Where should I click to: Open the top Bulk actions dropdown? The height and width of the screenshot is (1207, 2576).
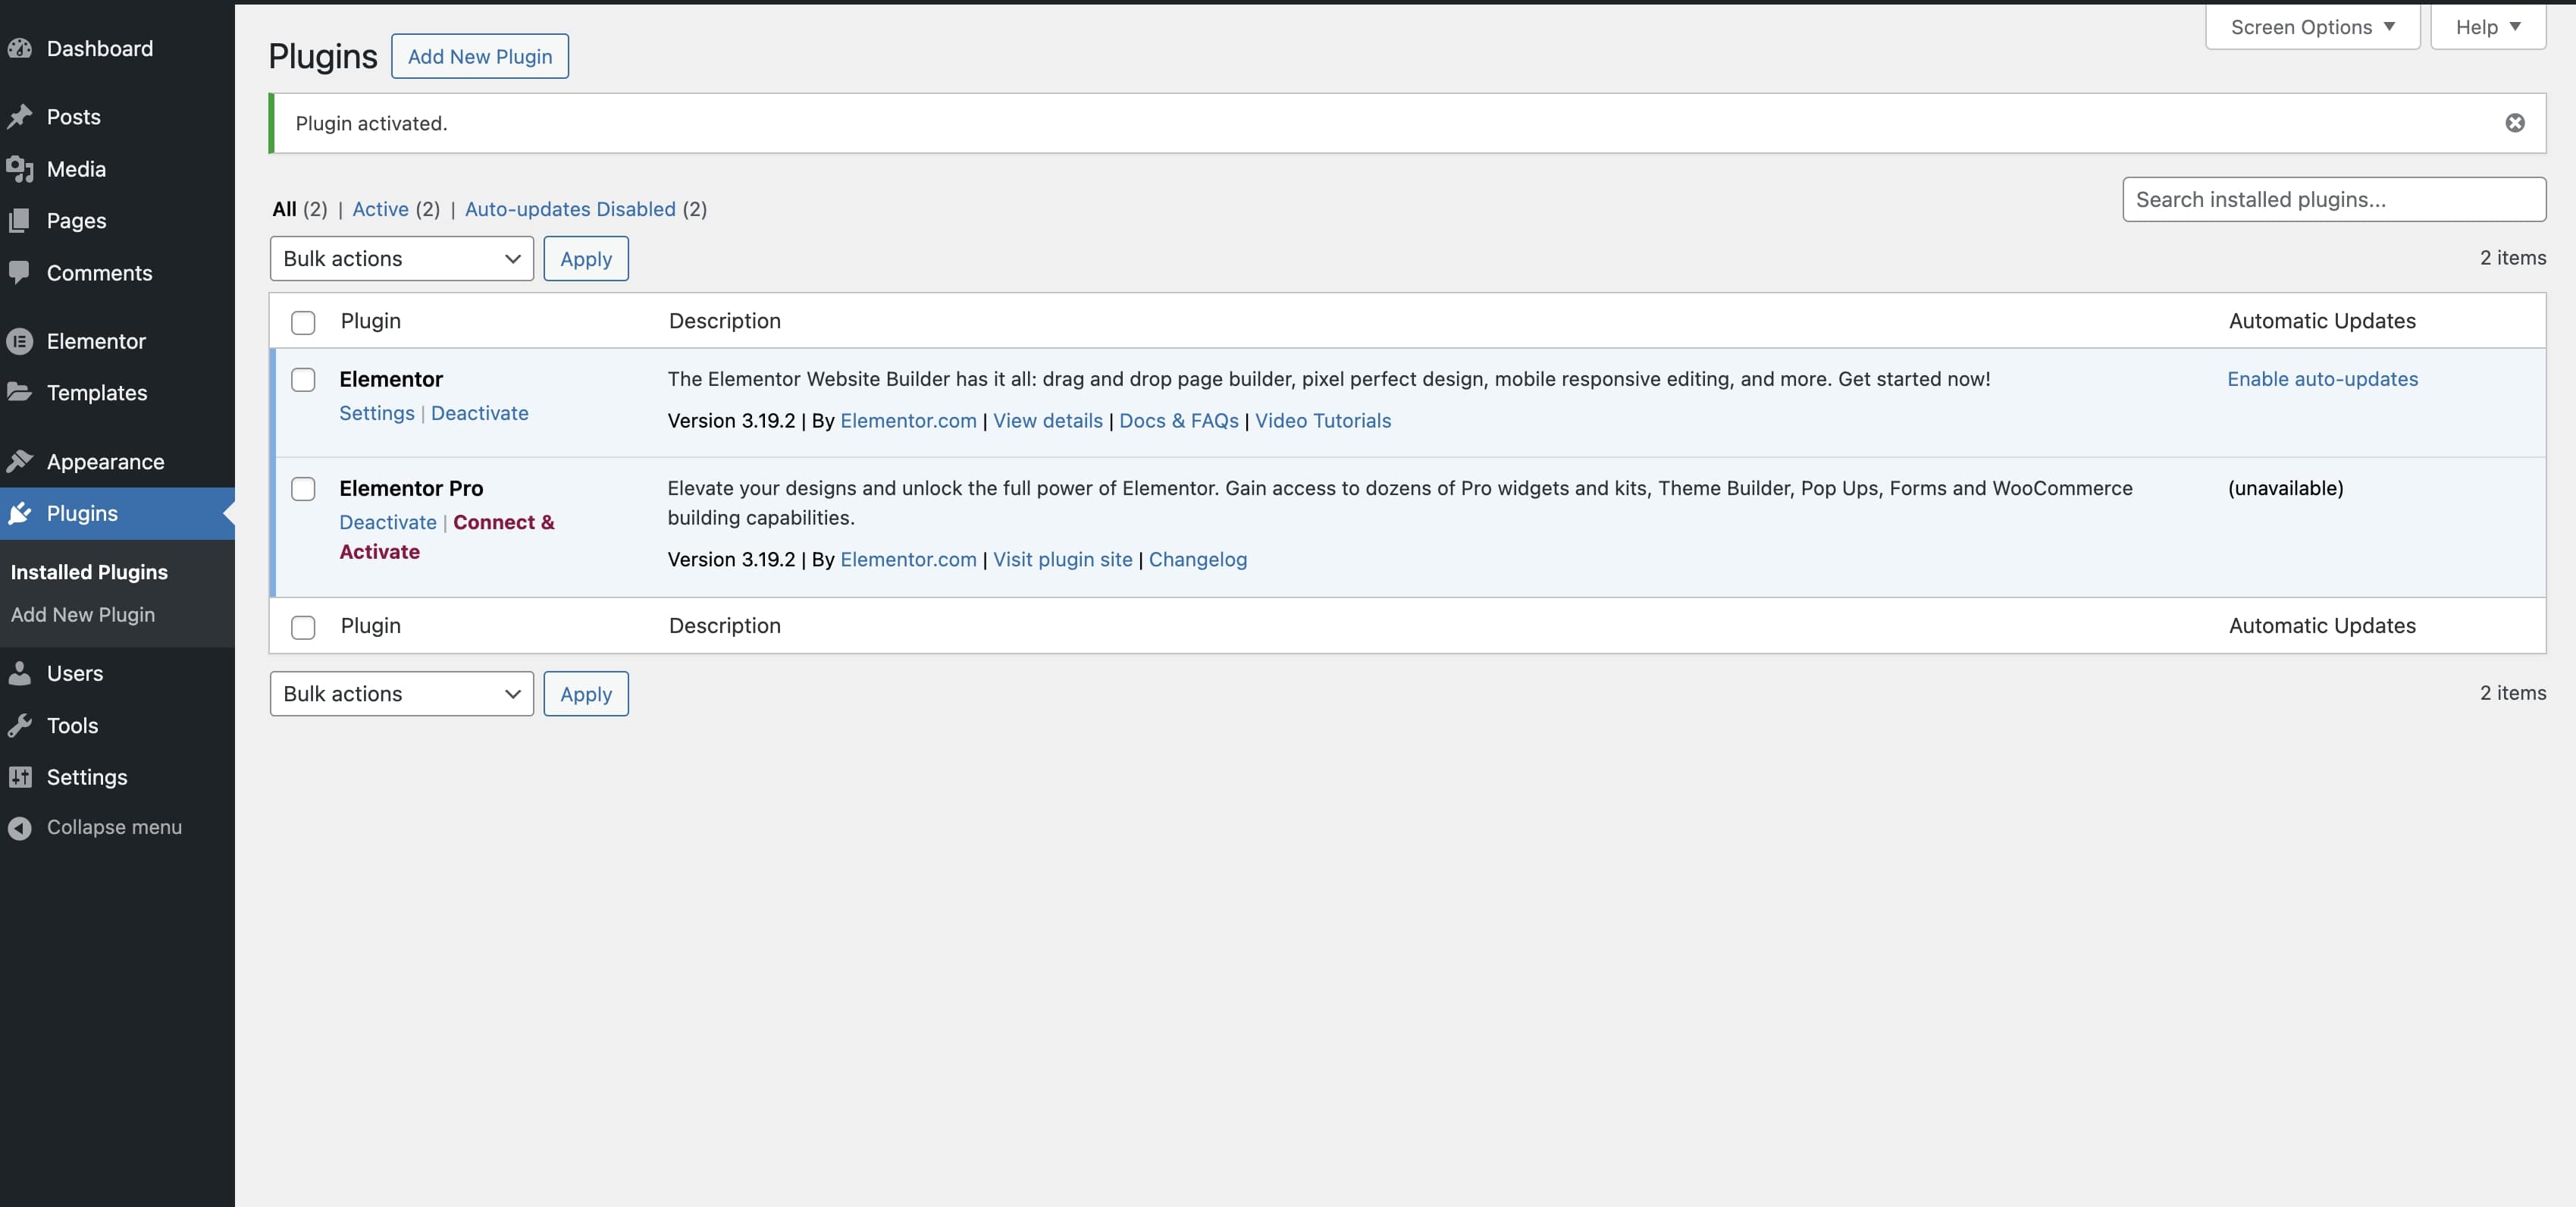click(x=401, y=258)
